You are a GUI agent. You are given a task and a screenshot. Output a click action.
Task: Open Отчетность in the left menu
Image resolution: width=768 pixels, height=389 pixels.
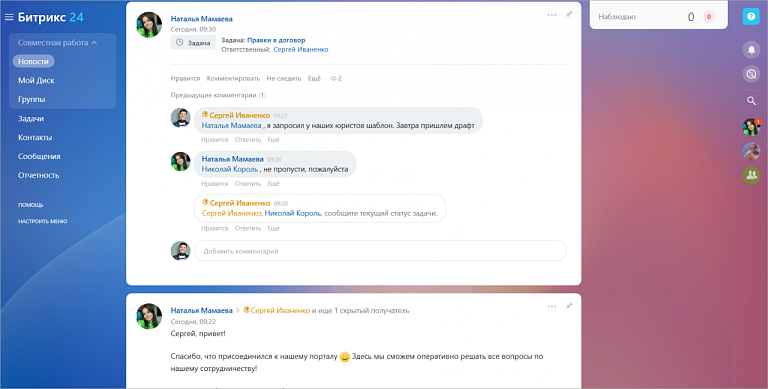[39, 175]
